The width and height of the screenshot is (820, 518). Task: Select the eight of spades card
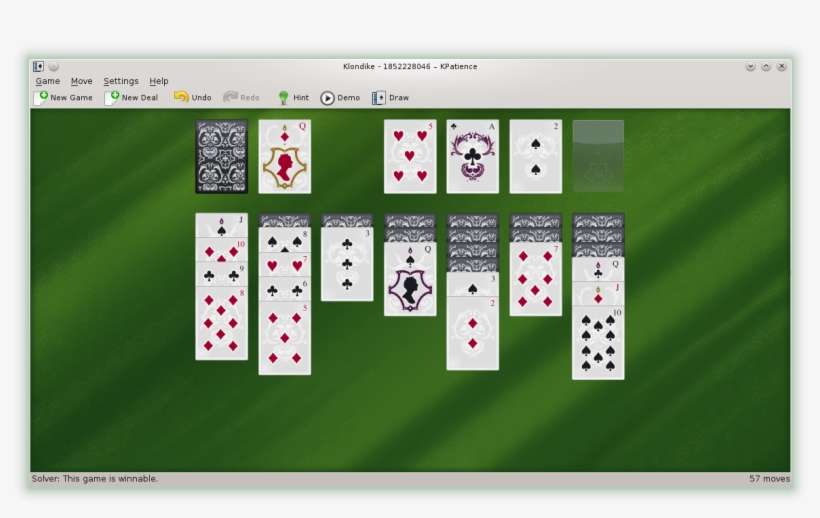click(284, 240)
